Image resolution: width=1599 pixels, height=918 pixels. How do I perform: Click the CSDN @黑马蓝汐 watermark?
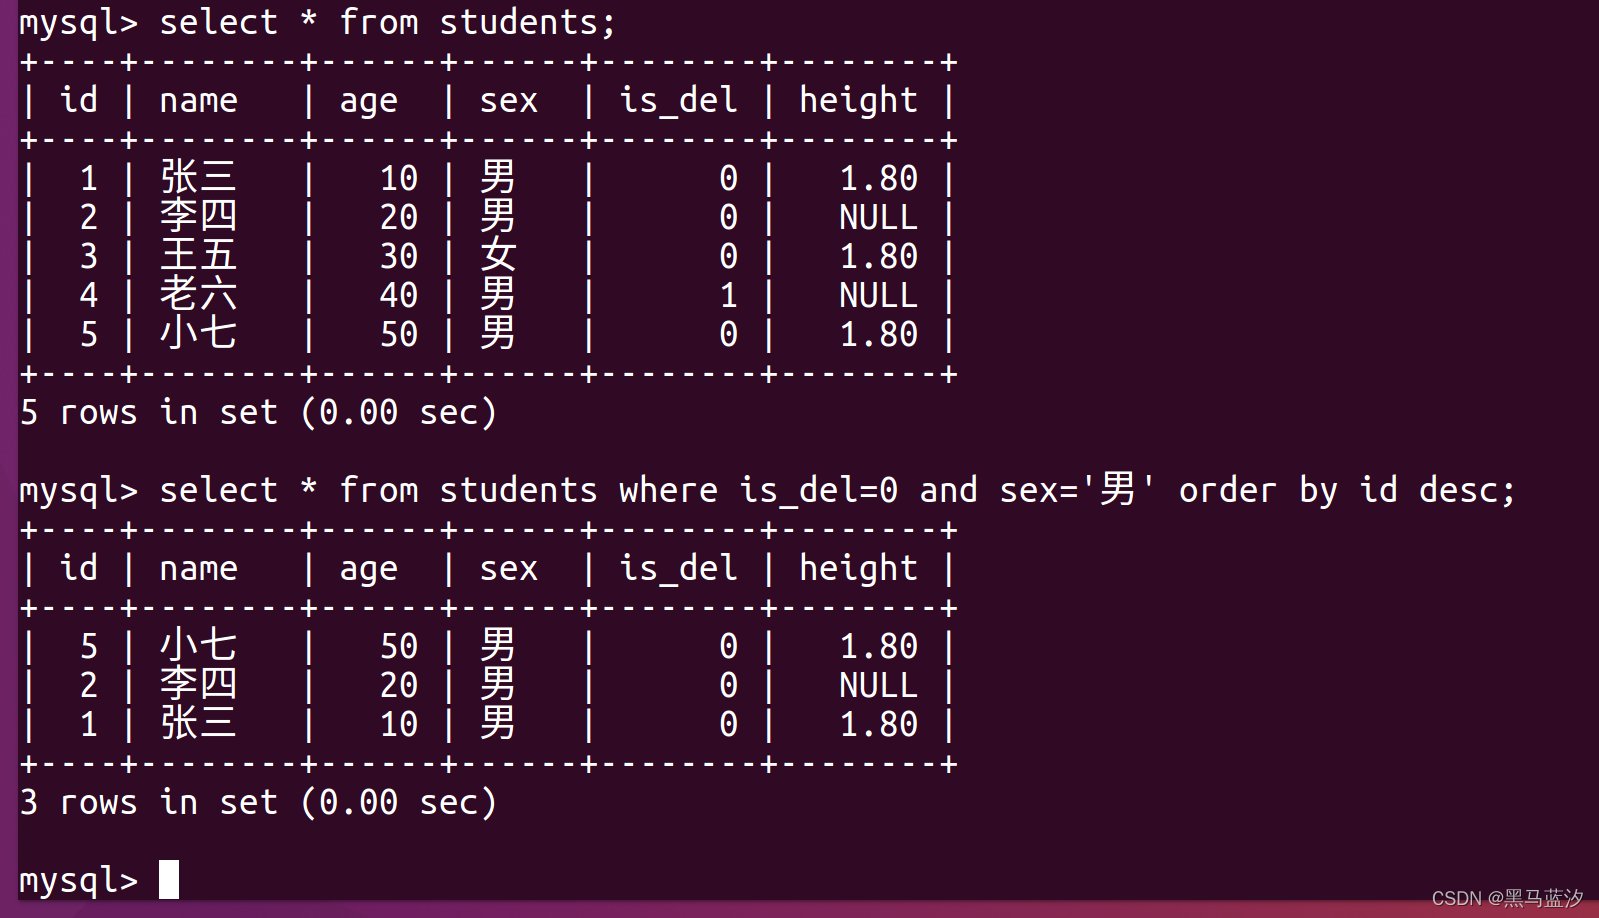(x=1507, y=898)
